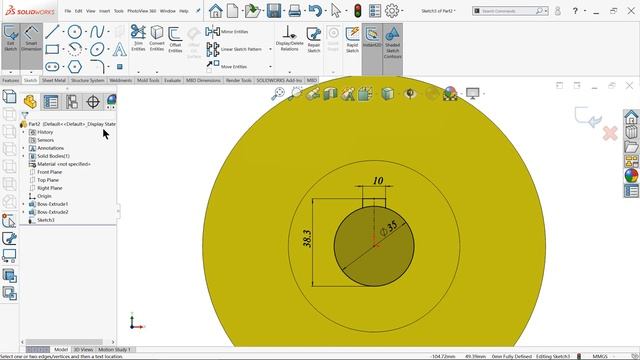Switch to the Features tab

point(11,80)
